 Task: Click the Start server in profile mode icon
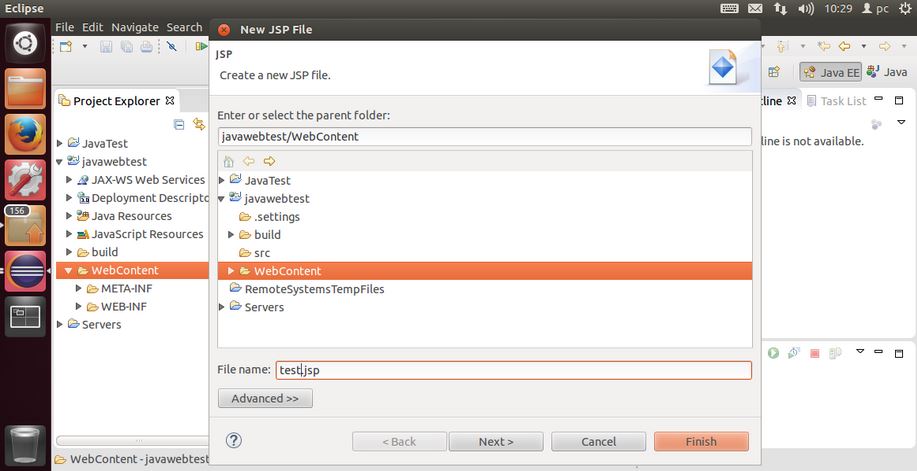click(794, 353)
